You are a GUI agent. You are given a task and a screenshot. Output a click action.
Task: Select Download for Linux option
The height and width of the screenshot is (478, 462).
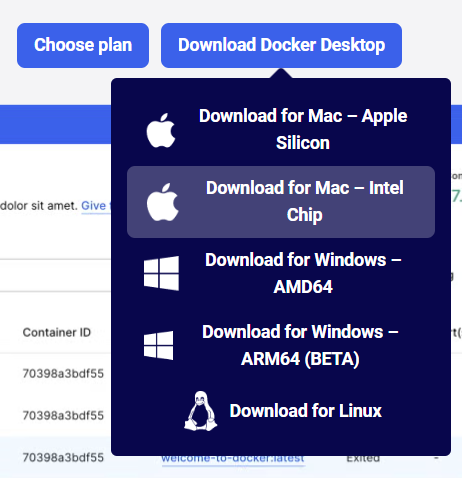point(281,411)
